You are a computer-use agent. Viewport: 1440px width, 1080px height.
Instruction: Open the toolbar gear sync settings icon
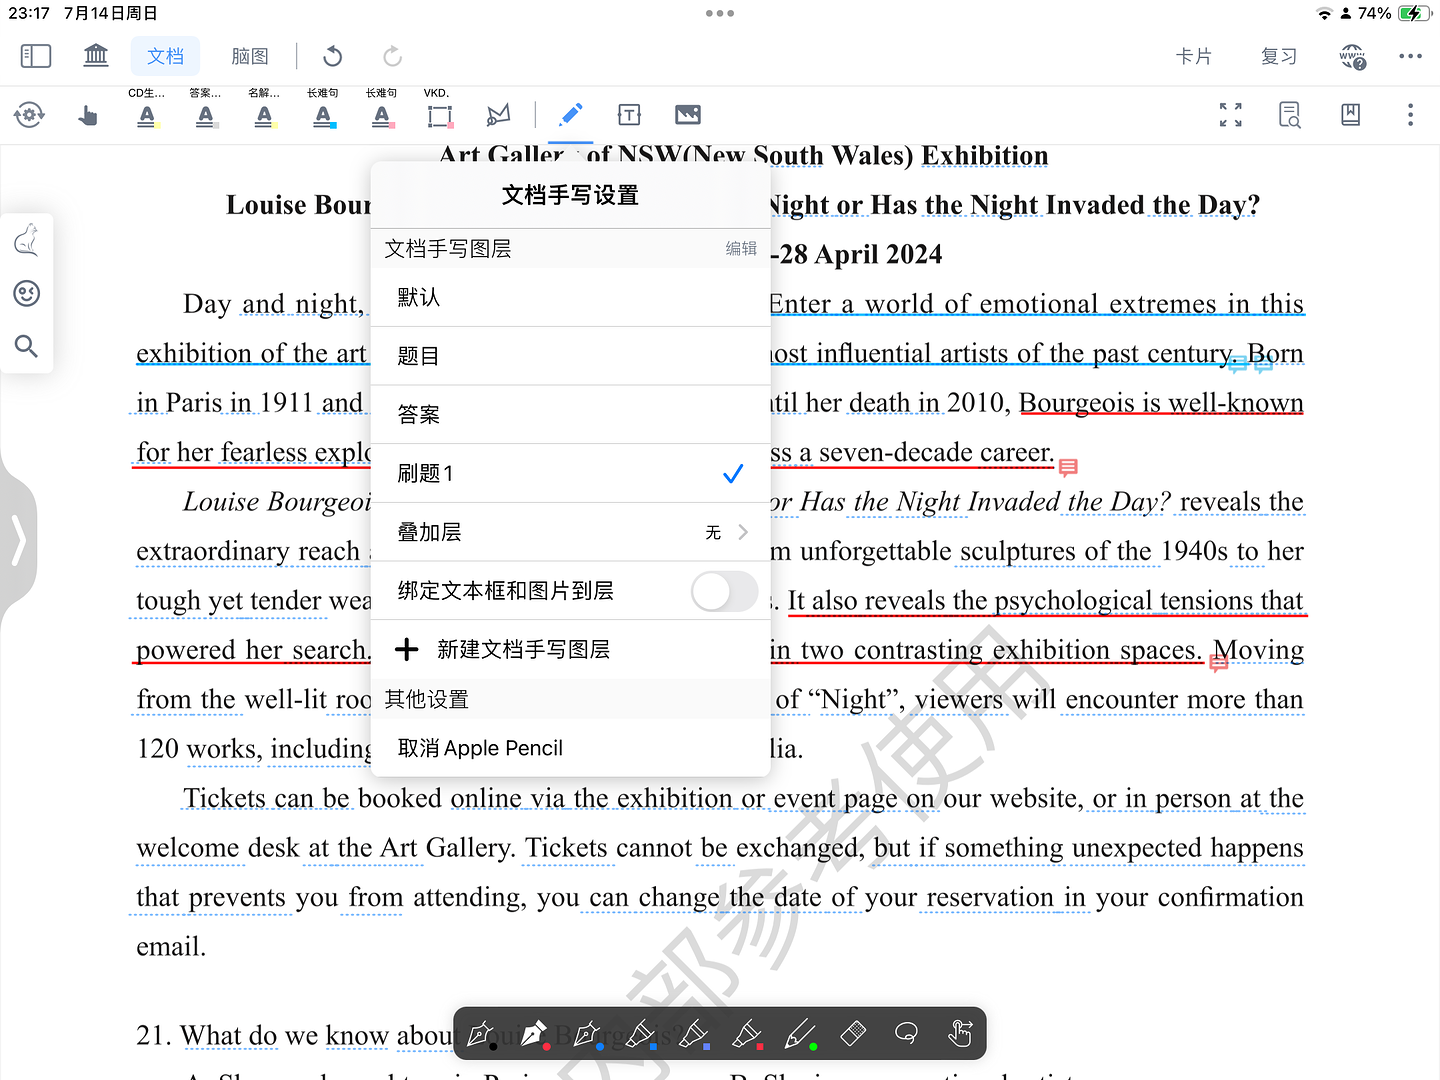[x=29, y=115]
